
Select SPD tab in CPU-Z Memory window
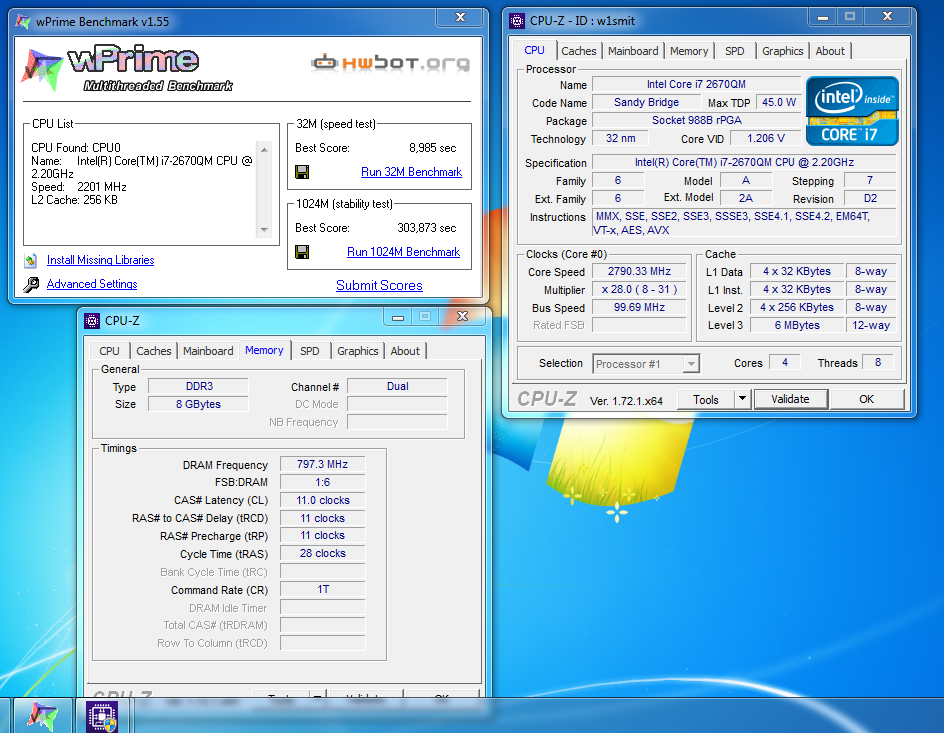(x=309, y=351)
